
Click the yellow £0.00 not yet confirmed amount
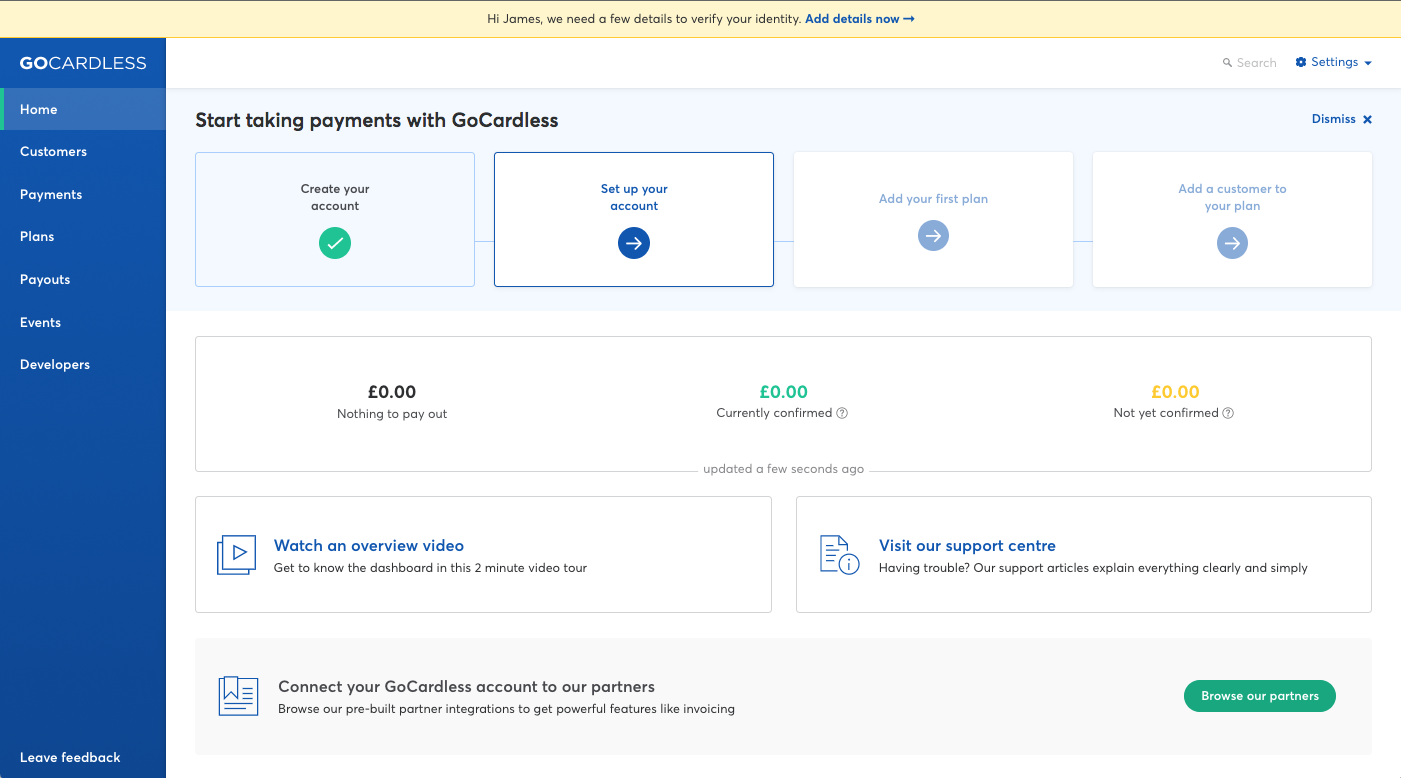coord(1175,392)
